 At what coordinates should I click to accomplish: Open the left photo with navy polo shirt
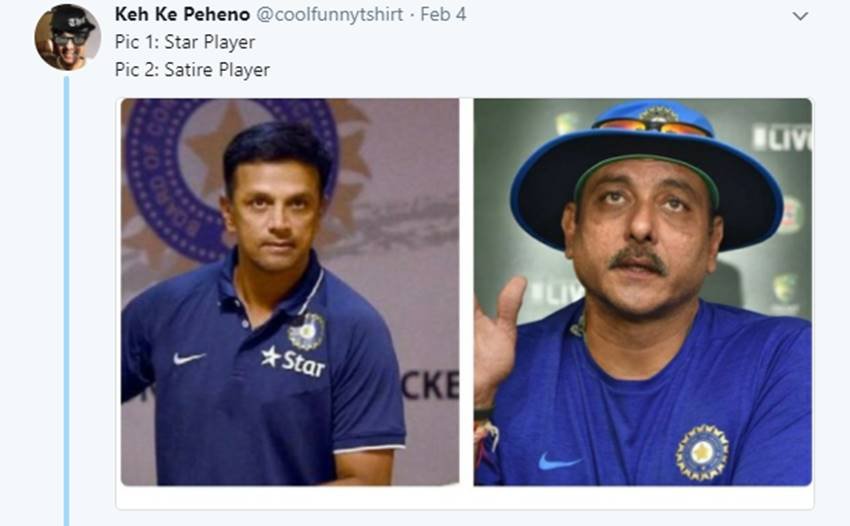290,292
